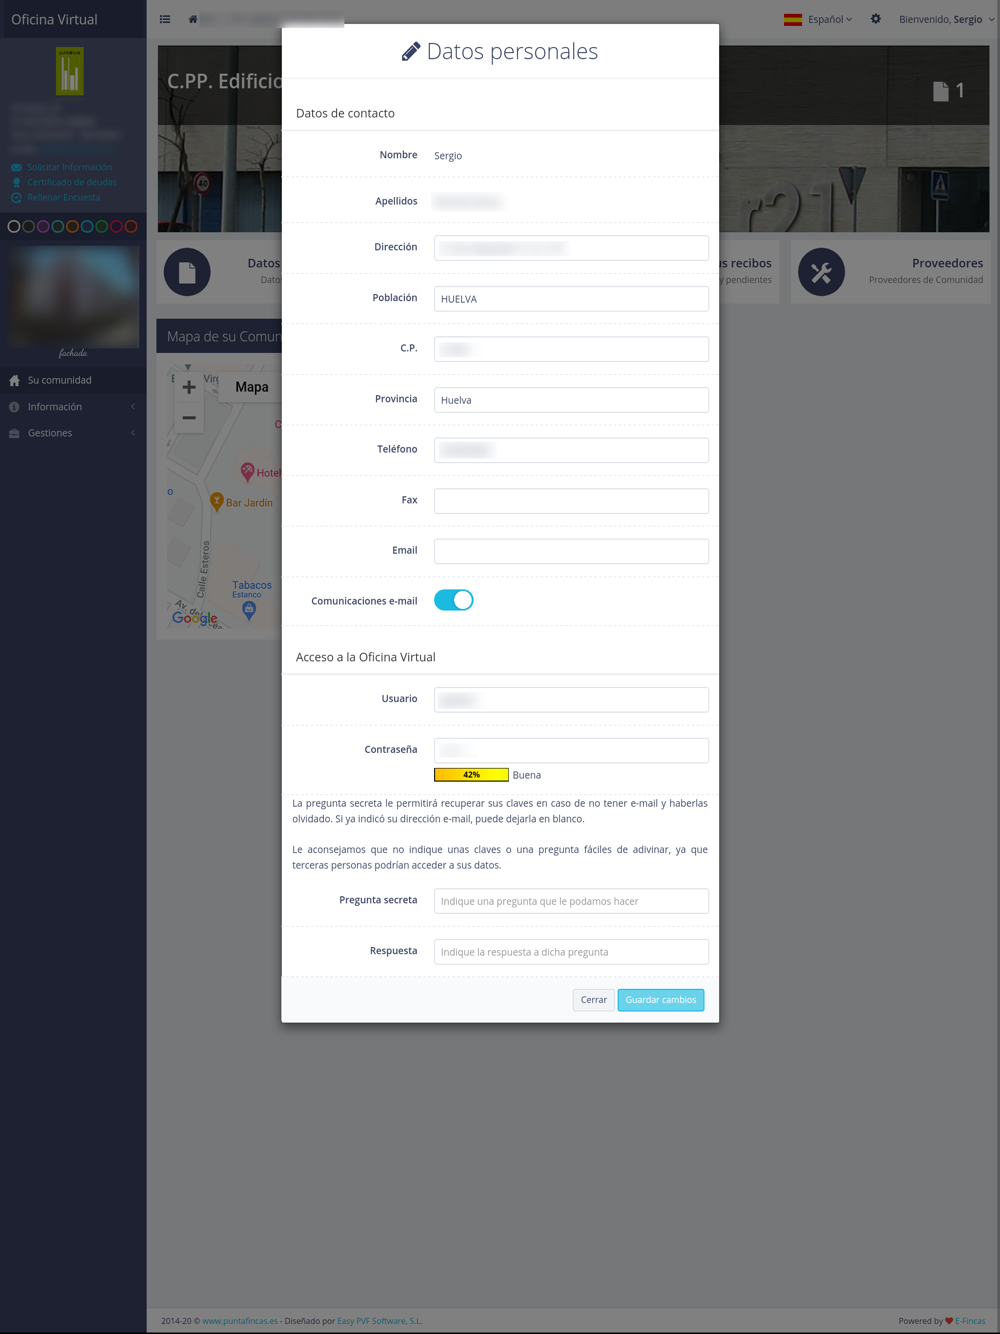The image size is (1000, 1334).
Task: Open the Español language dropdown
Action: pos(818,19)
